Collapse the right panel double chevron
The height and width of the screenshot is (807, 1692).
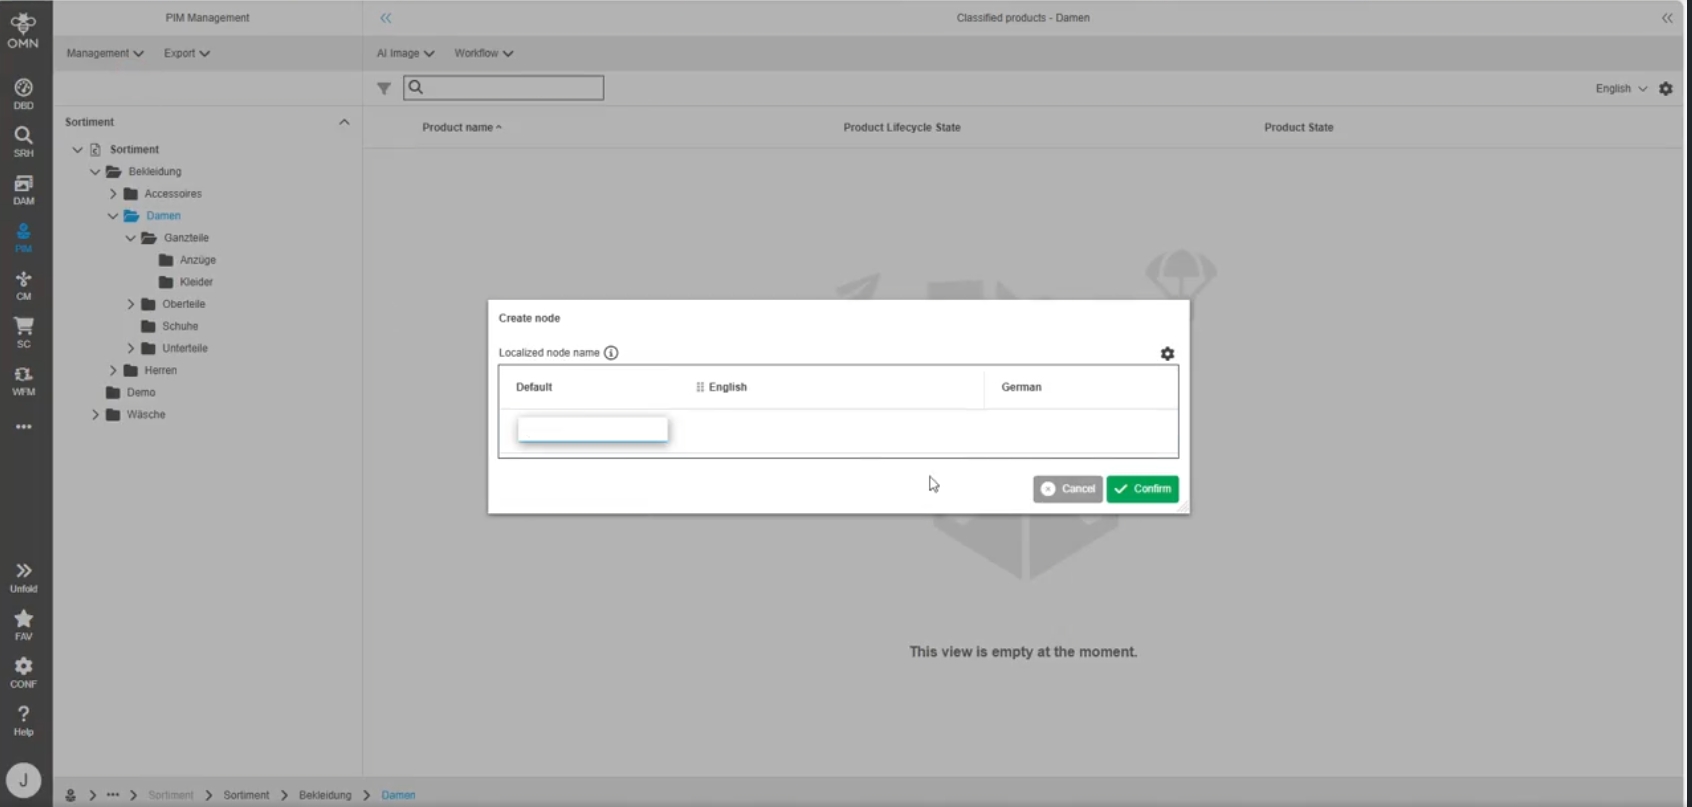click(1667, 18)
